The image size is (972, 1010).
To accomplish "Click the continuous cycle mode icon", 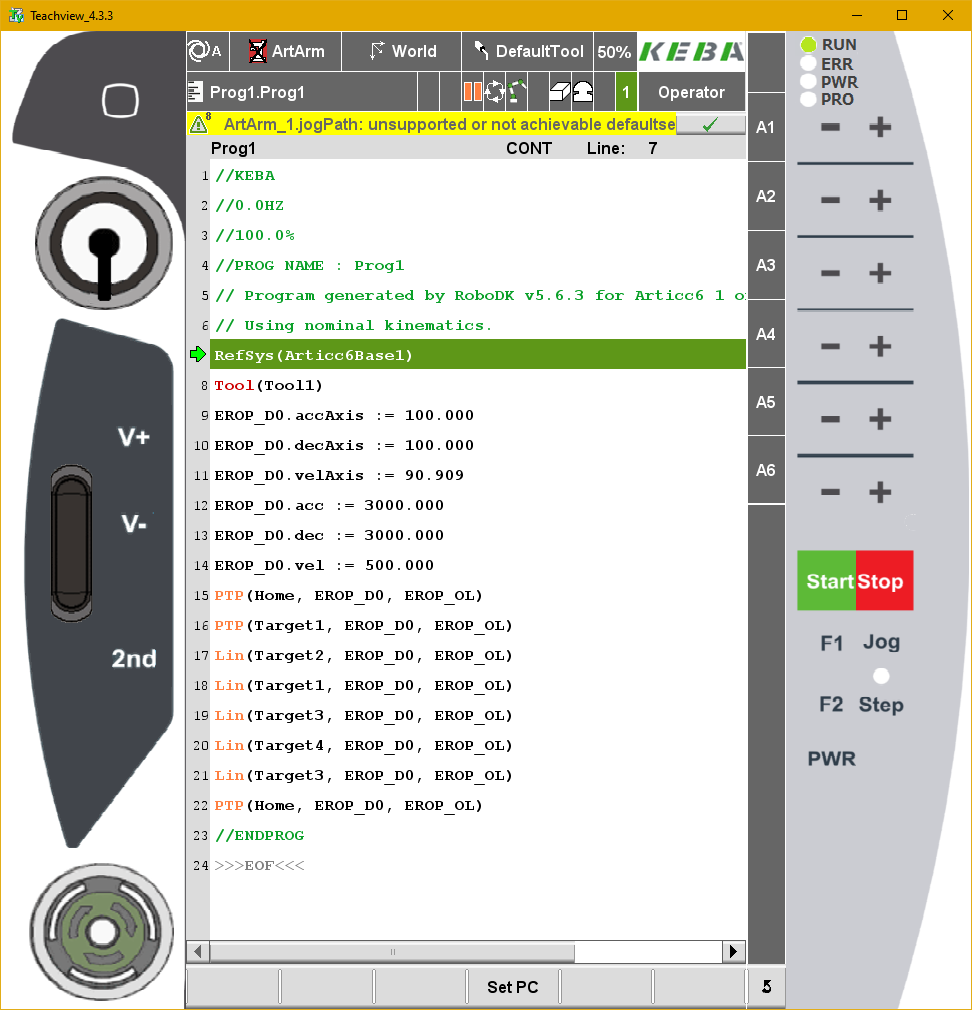I will 494,92.
